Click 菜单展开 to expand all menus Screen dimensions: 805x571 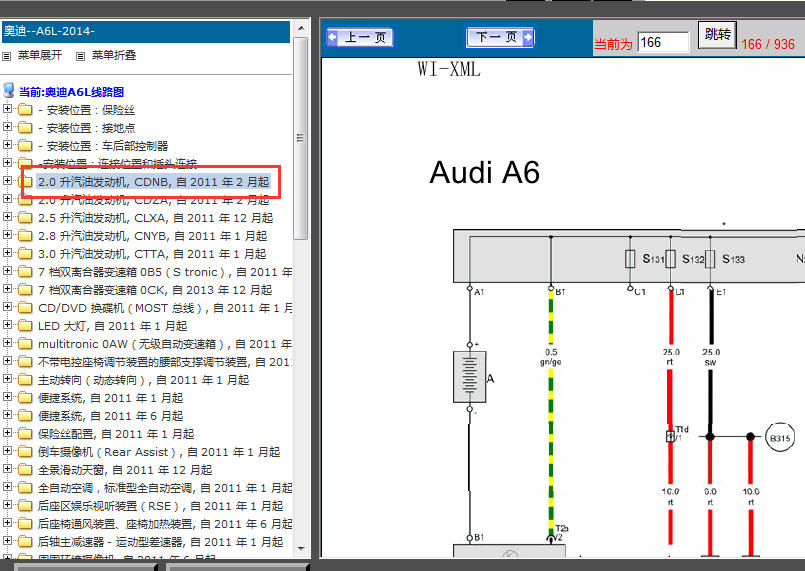coord(40,55)
